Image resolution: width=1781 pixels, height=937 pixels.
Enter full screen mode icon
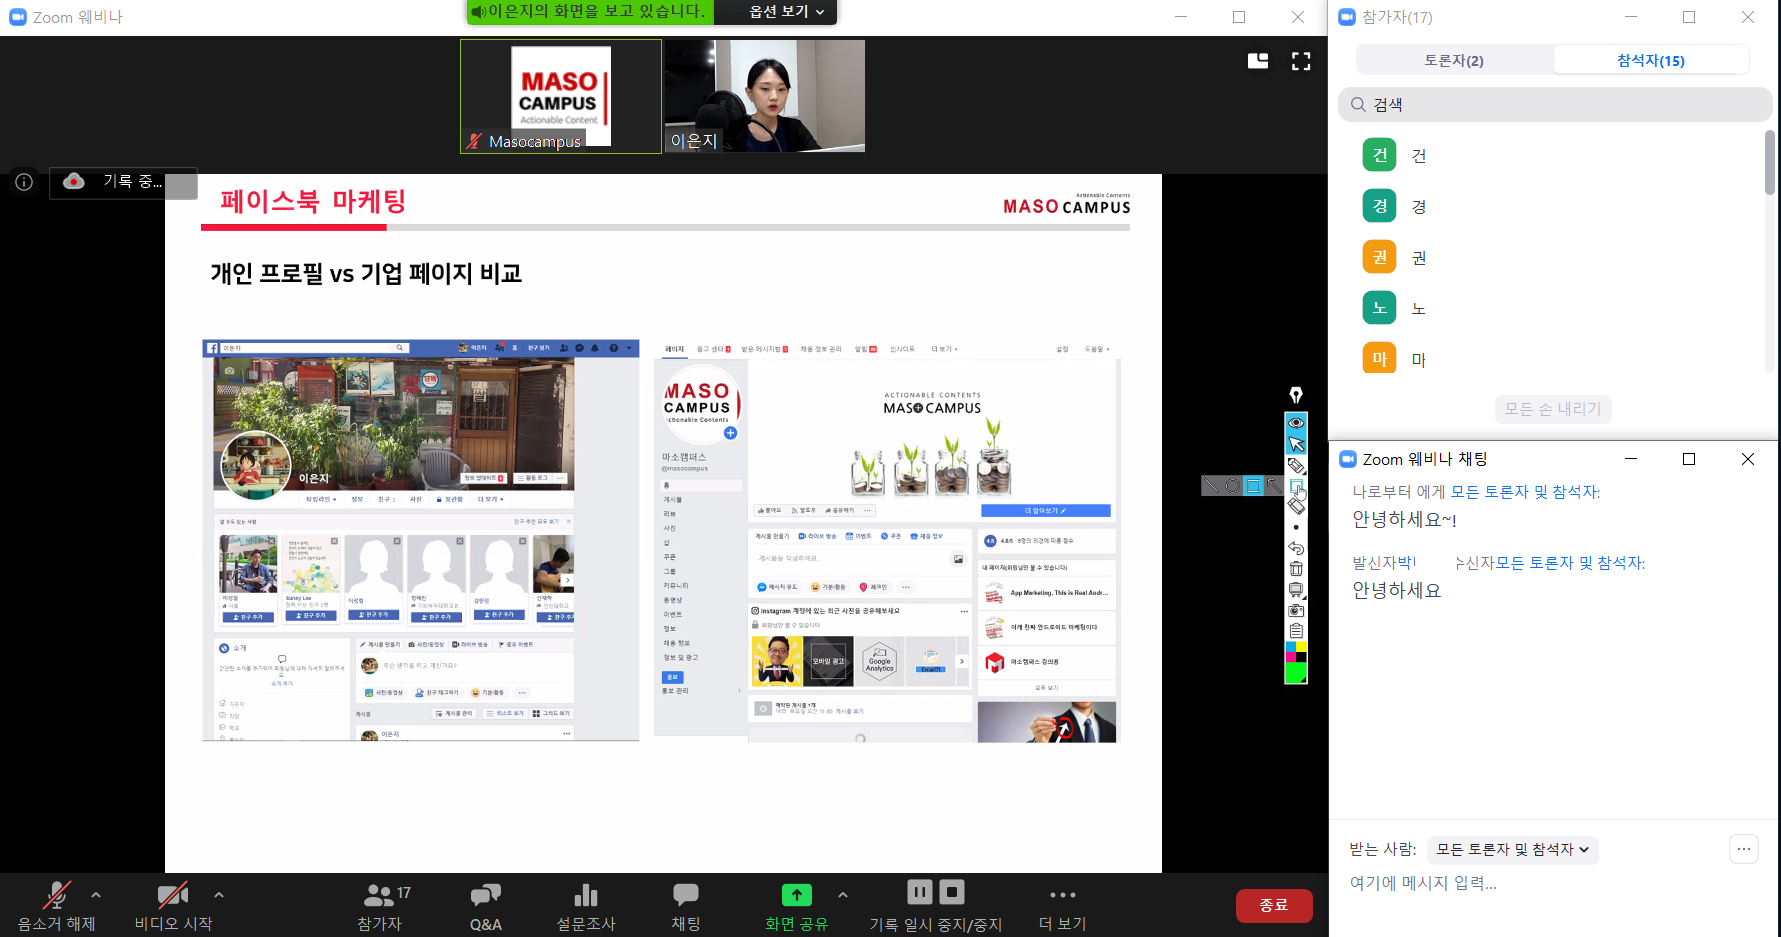pyautogui.click(x=1301, y=61)
